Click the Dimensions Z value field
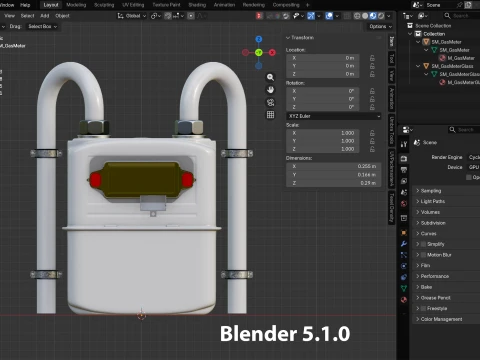Image resolution: width=480 pixels, height=360 pixels. [333, 183]
